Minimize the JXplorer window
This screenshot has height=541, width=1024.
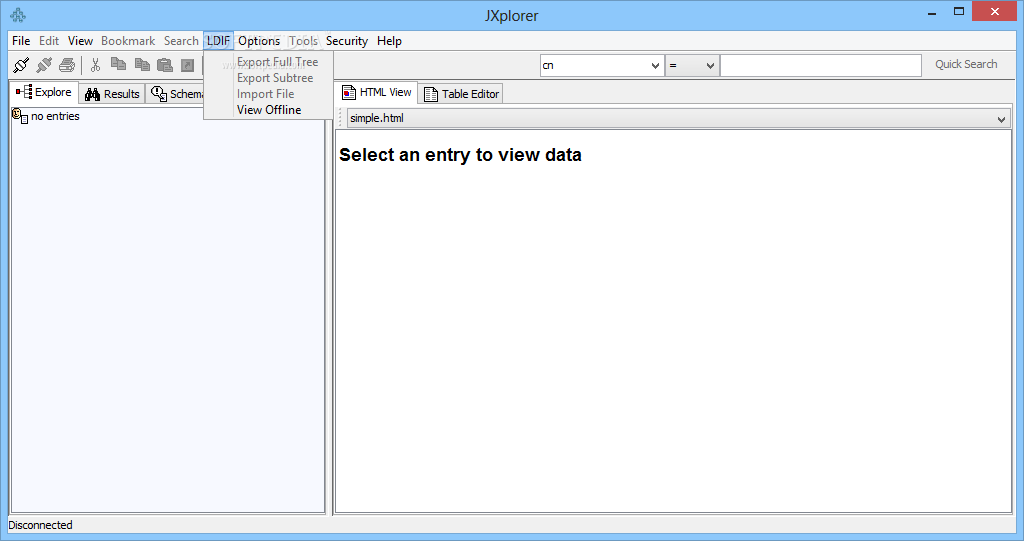tap(932, 12)
